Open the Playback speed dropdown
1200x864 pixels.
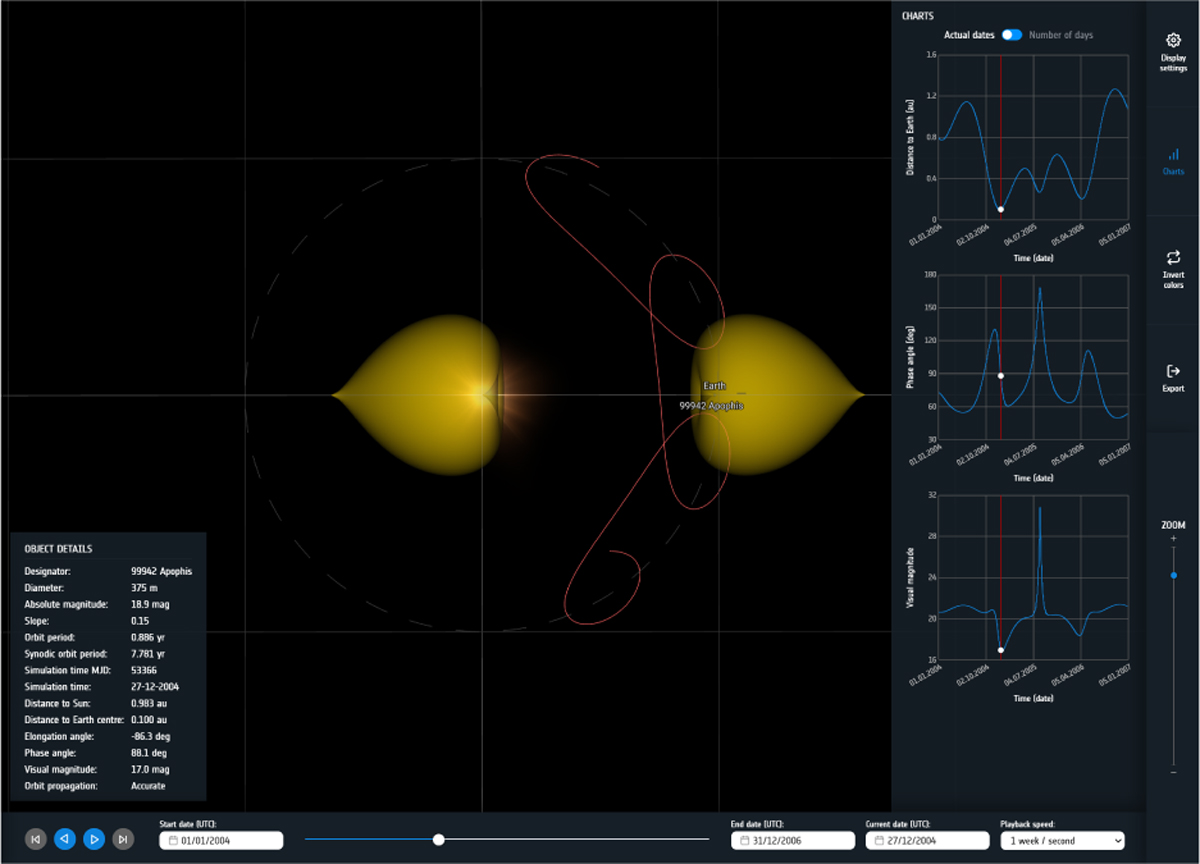(1062, 841)
